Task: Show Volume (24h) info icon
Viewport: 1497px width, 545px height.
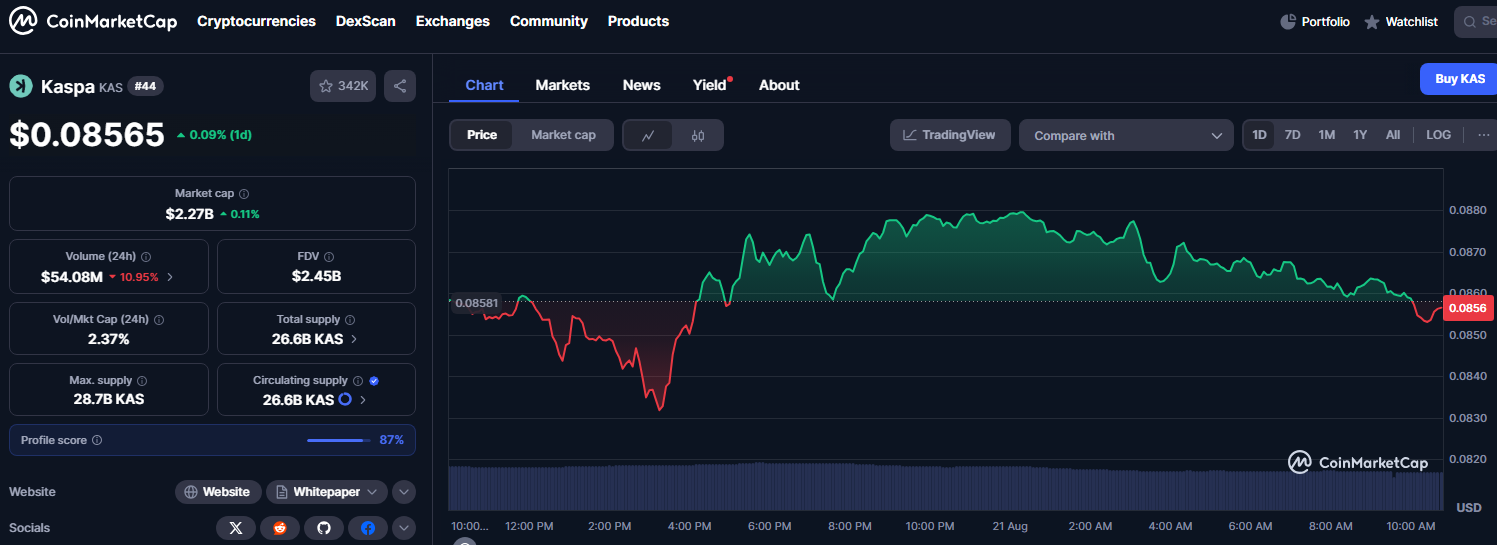Action: [x=146, y=257]
